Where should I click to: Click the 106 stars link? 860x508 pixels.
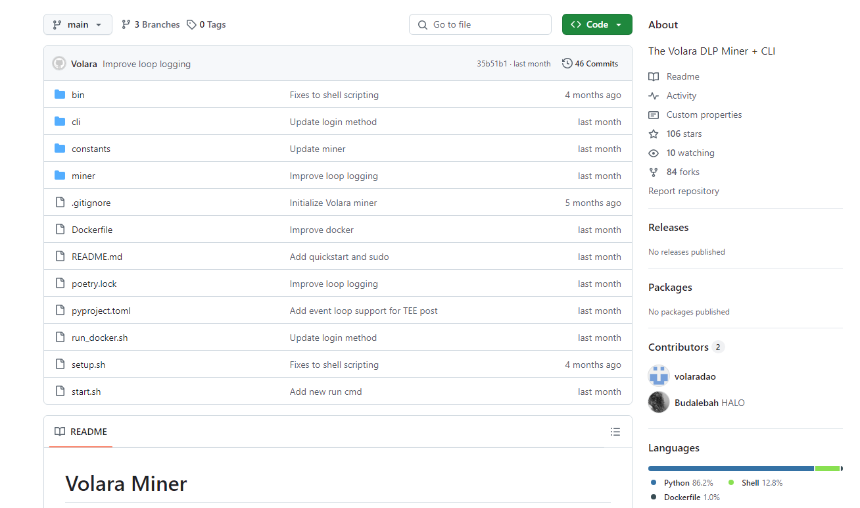[x=675, y=134]
